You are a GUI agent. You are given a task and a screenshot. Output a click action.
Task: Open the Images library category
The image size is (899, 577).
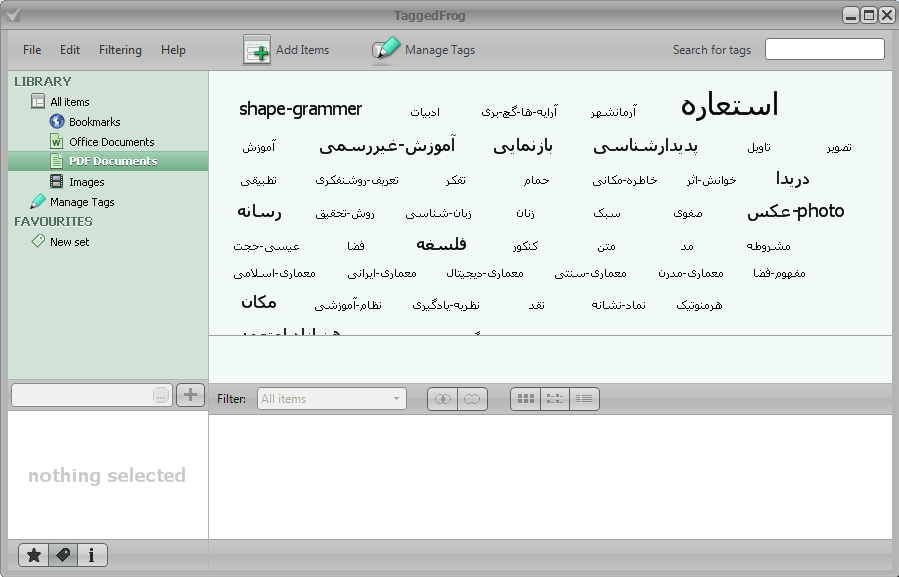pos(86,182)
